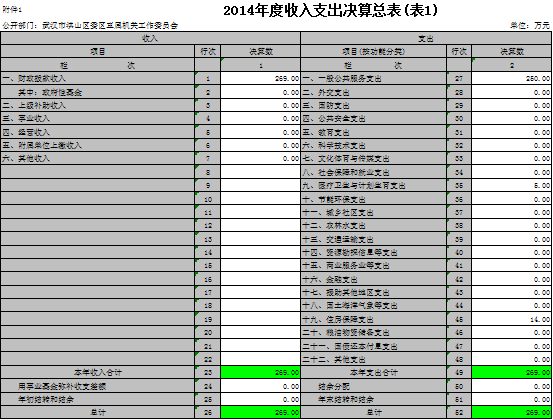553x420 pixels.
Task: Select the 二、外交支出 label cell
Action: tap(373, 92)
